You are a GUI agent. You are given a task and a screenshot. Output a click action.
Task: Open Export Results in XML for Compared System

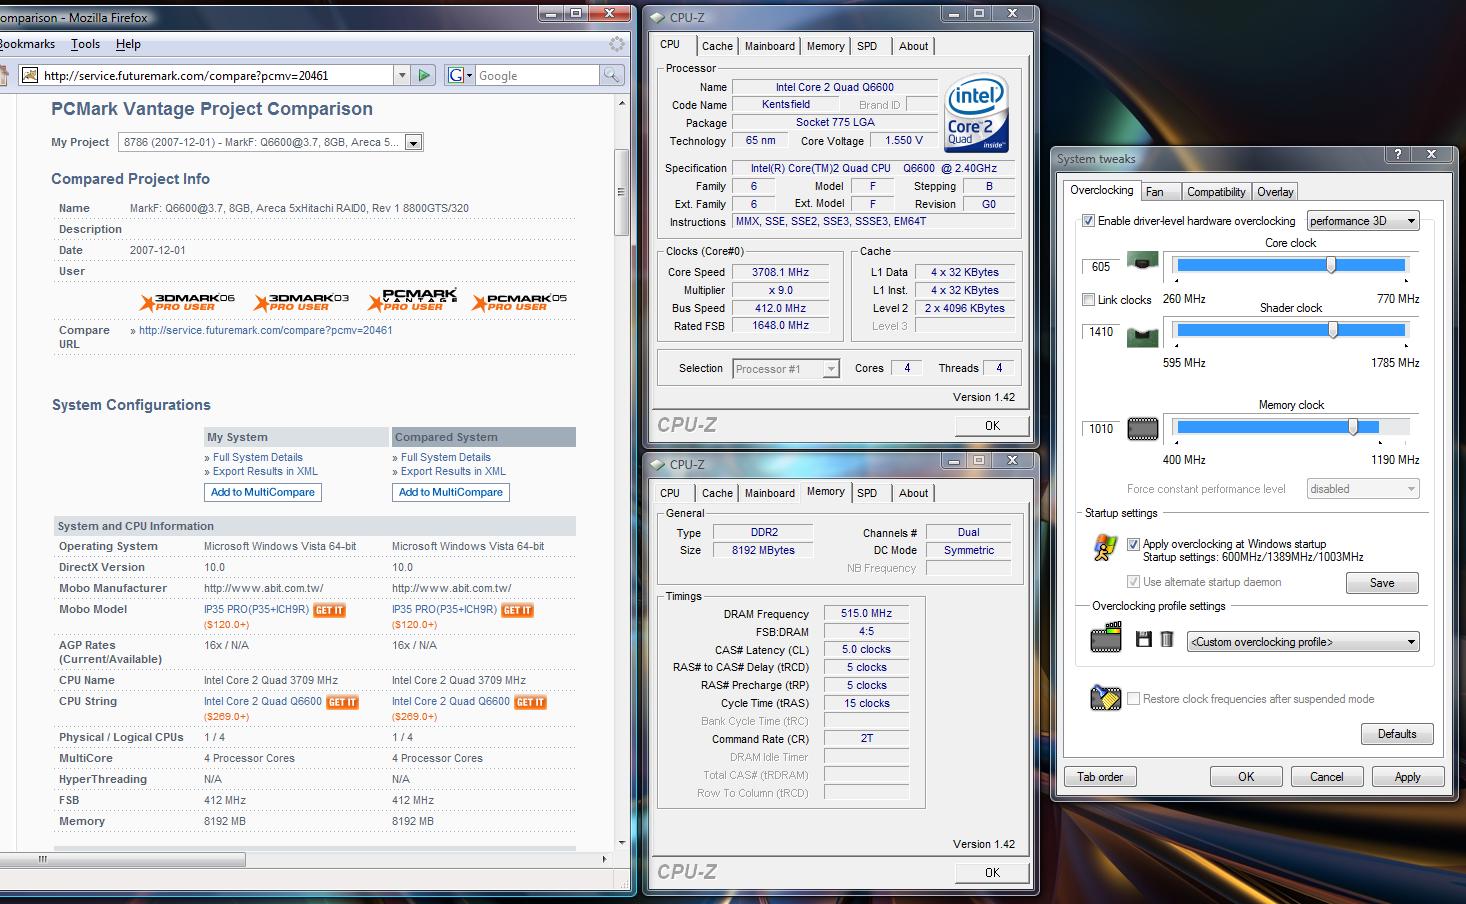coord(453,471)
